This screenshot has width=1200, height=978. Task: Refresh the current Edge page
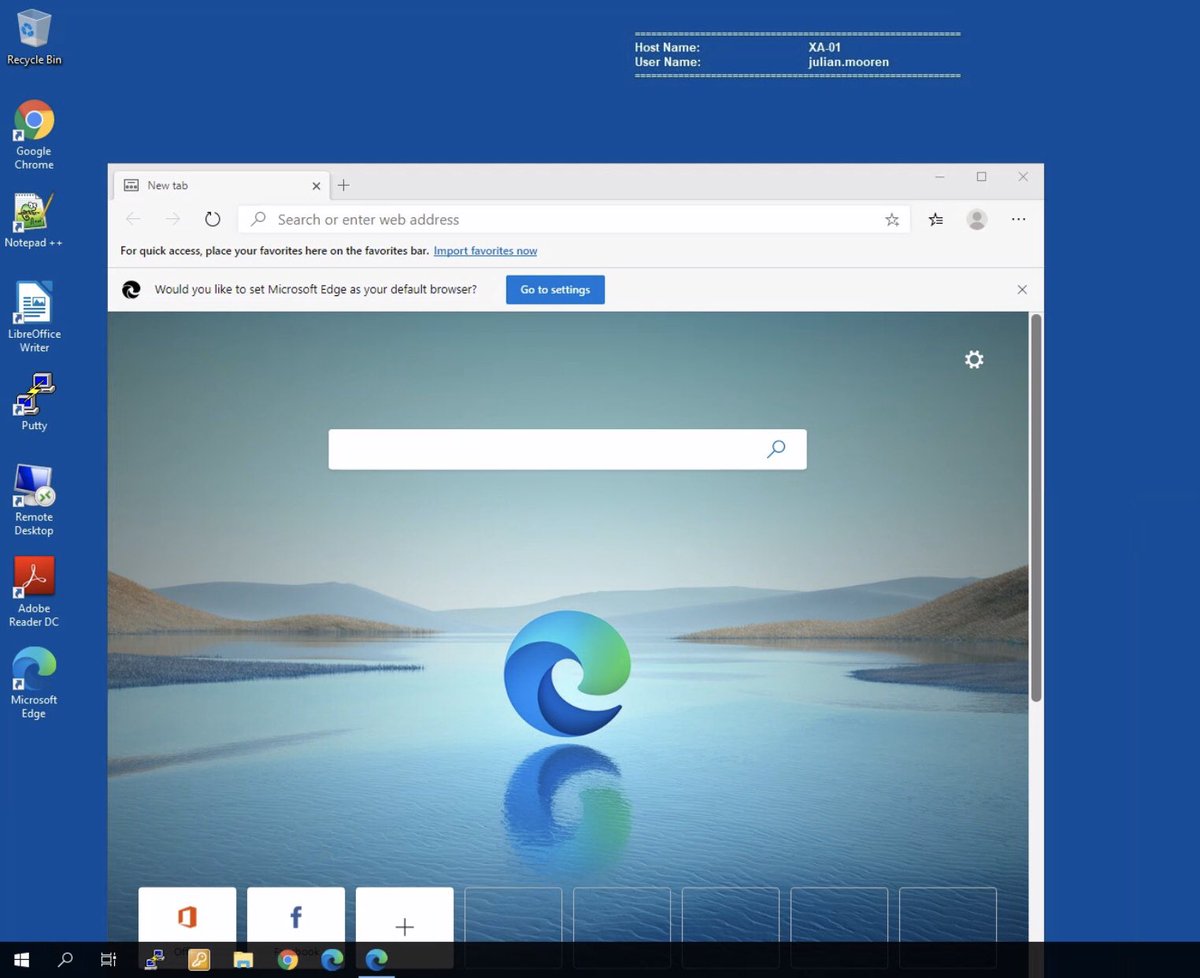tap(212, 219)
